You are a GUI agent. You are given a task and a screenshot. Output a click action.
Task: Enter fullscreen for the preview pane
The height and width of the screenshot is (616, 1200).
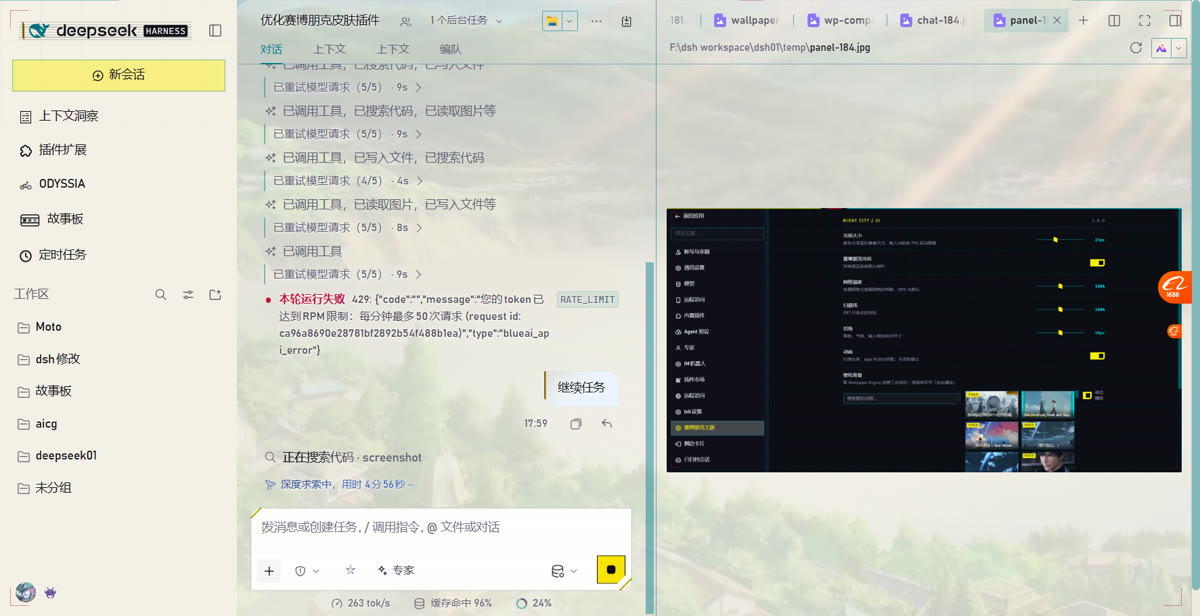coord(1145,20)
